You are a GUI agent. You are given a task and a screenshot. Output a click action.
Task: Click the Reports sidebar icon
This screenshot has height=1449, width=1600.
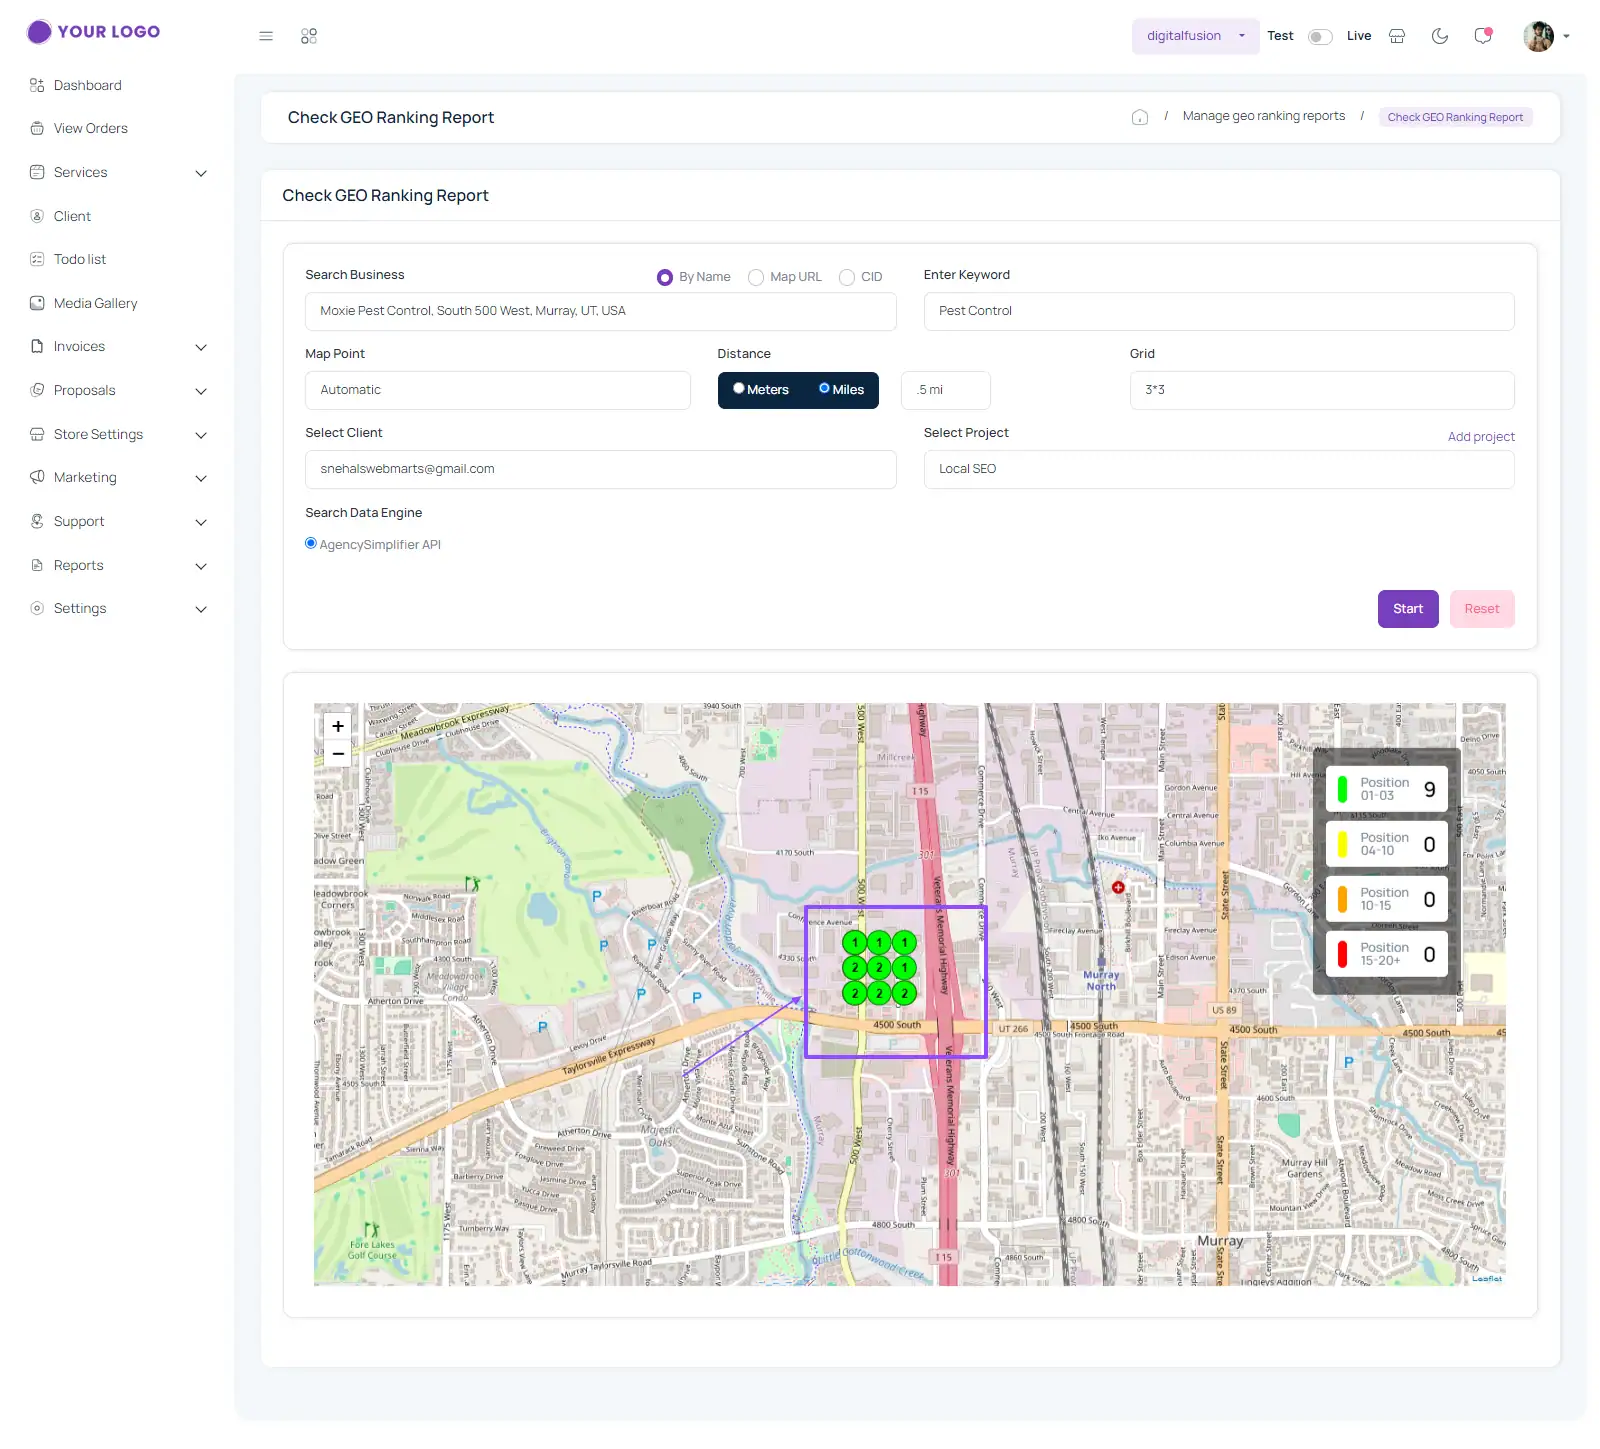click(37, 565)
